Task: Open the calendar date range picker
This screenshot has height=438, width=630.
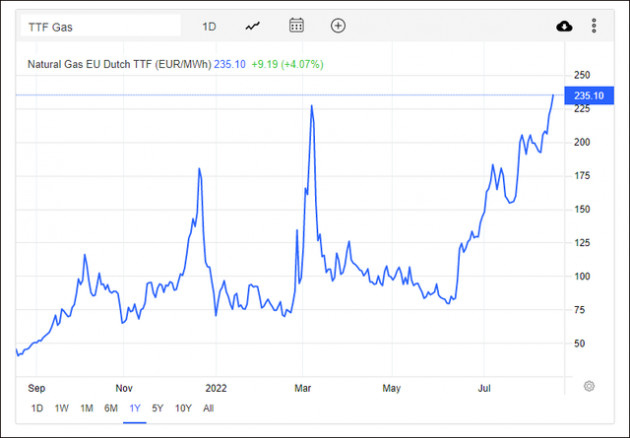Action: pos(297,25)
